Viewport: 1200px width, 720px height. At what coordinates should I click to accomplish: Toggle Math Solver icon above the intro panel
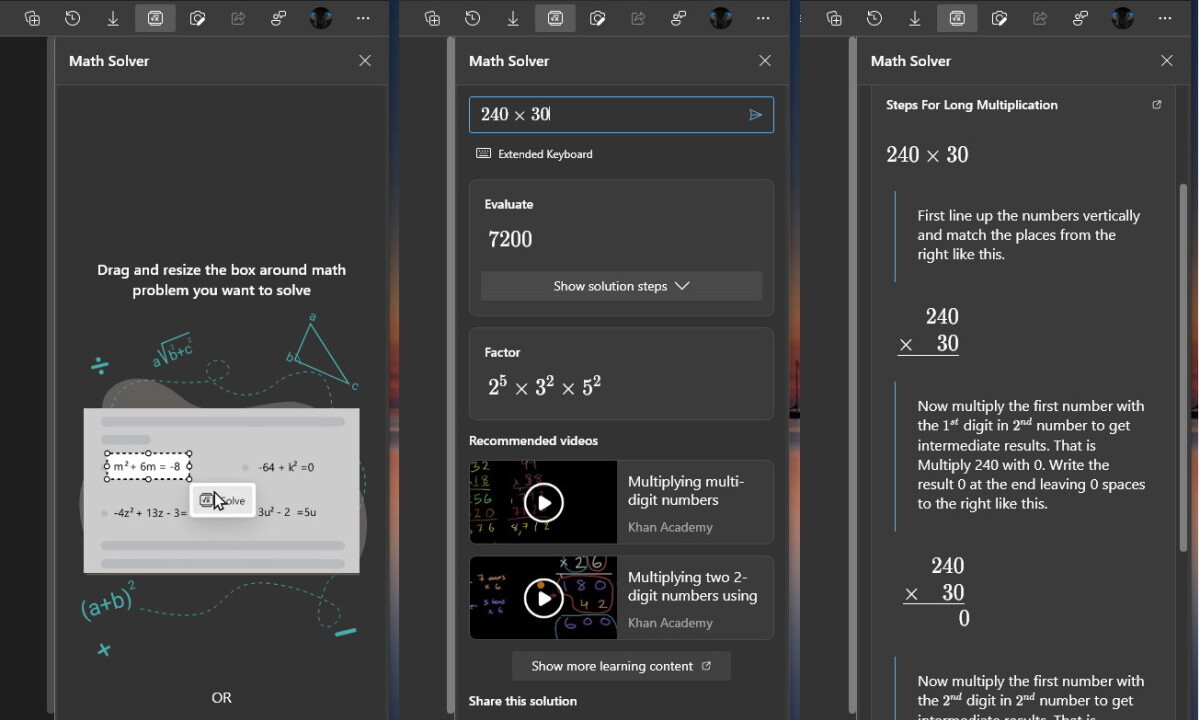(x=155, y=18)
